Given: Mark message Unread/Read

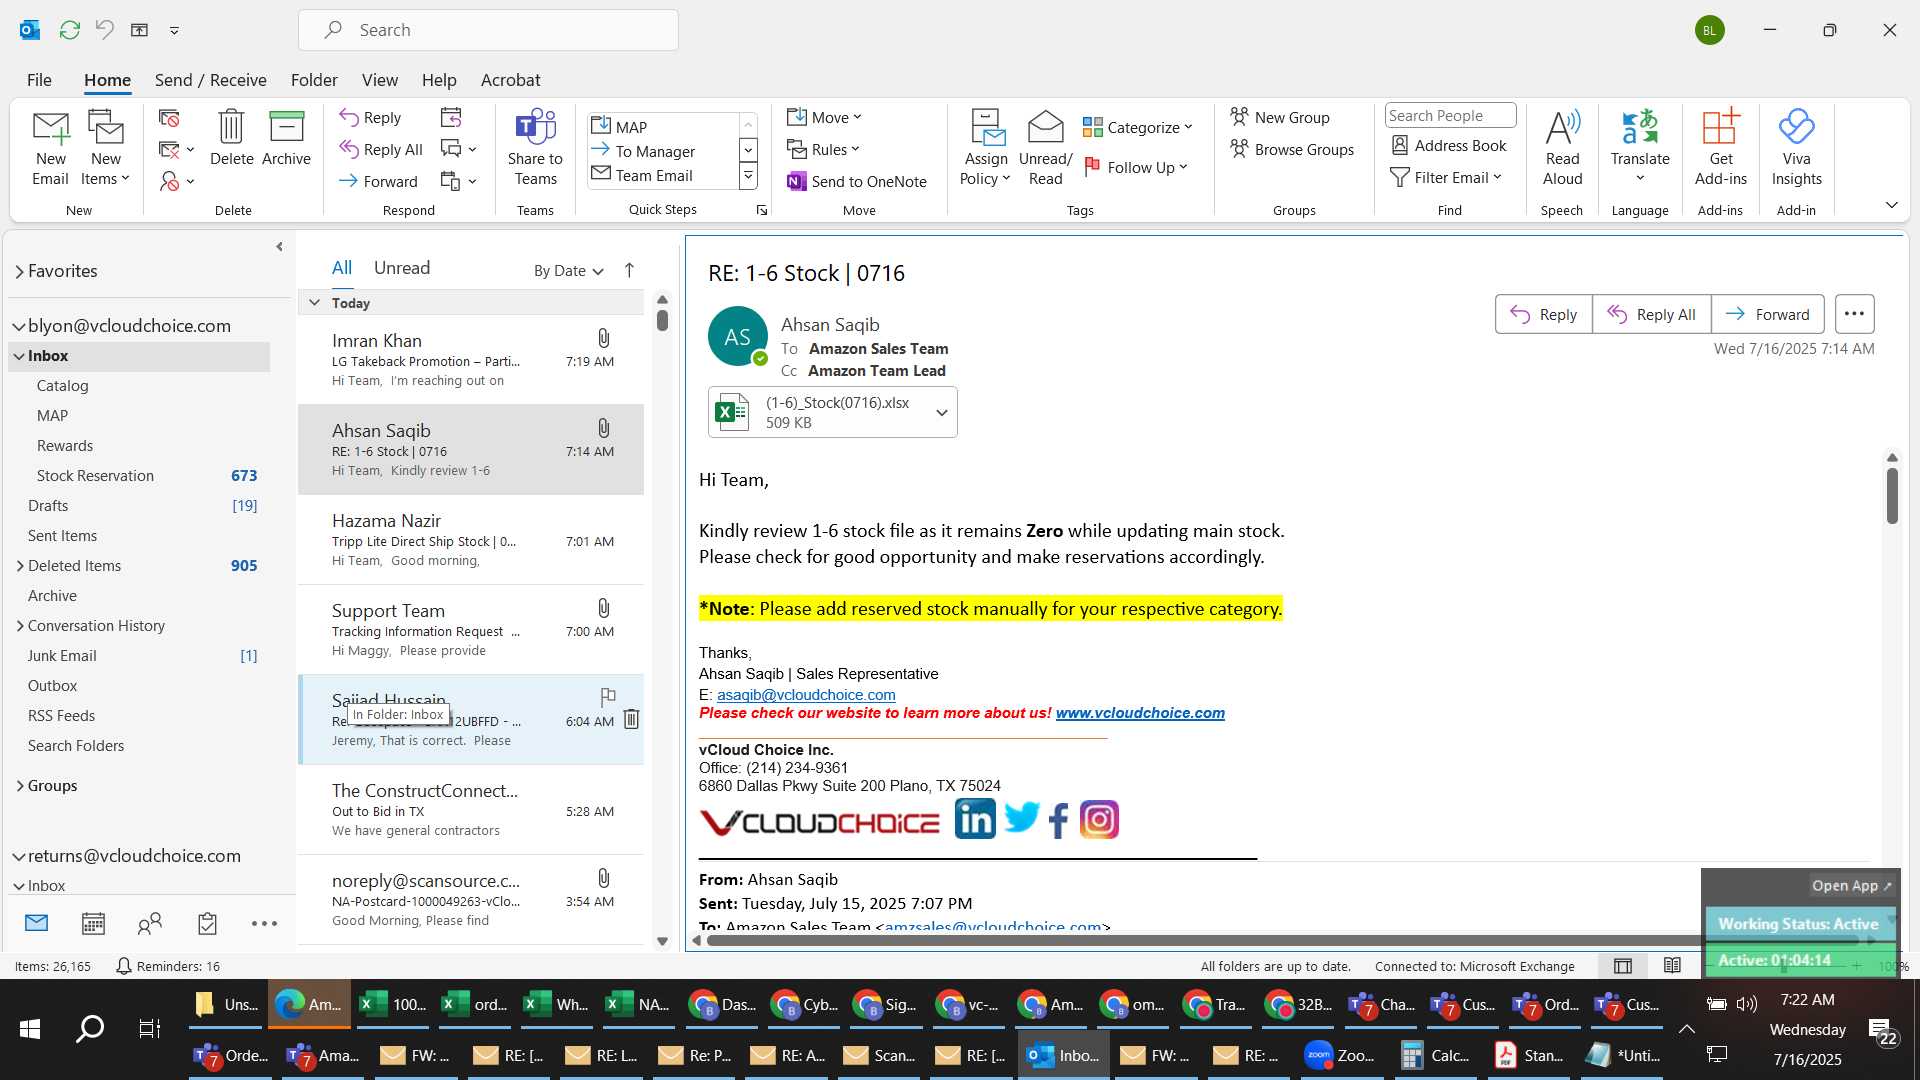Looking at the screenshot, I should click(1045, 148).
